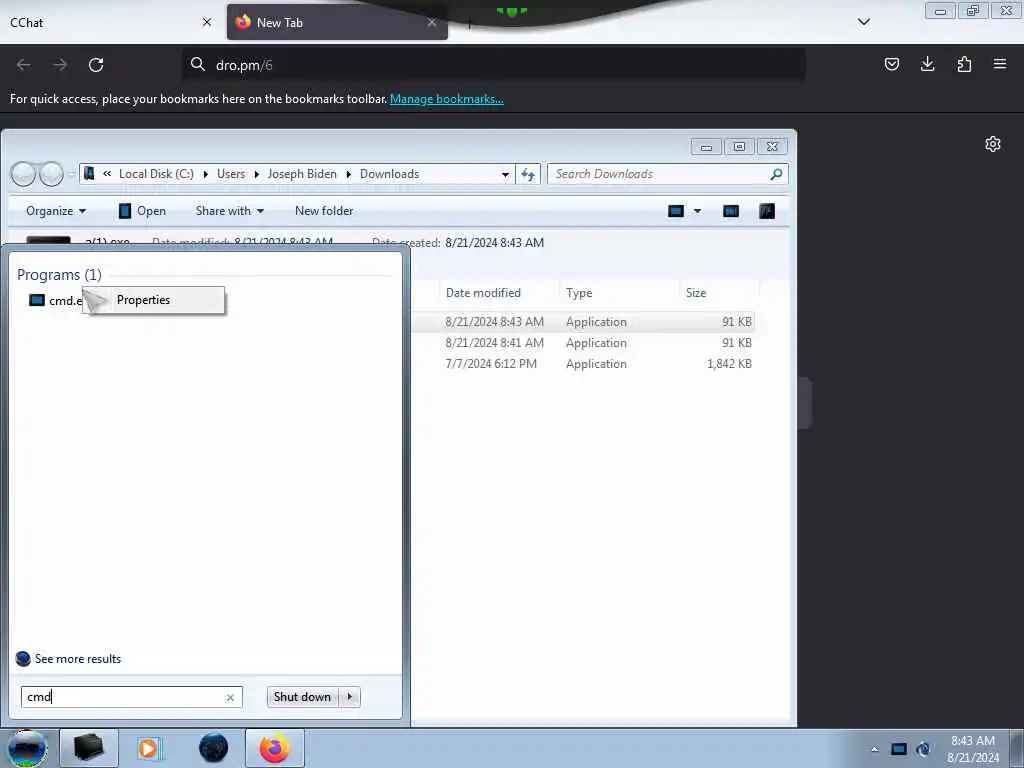Viewport: 1024px width, 768px height.
Task: Change the view using the views icon
Action: click(x=676, y=211)
